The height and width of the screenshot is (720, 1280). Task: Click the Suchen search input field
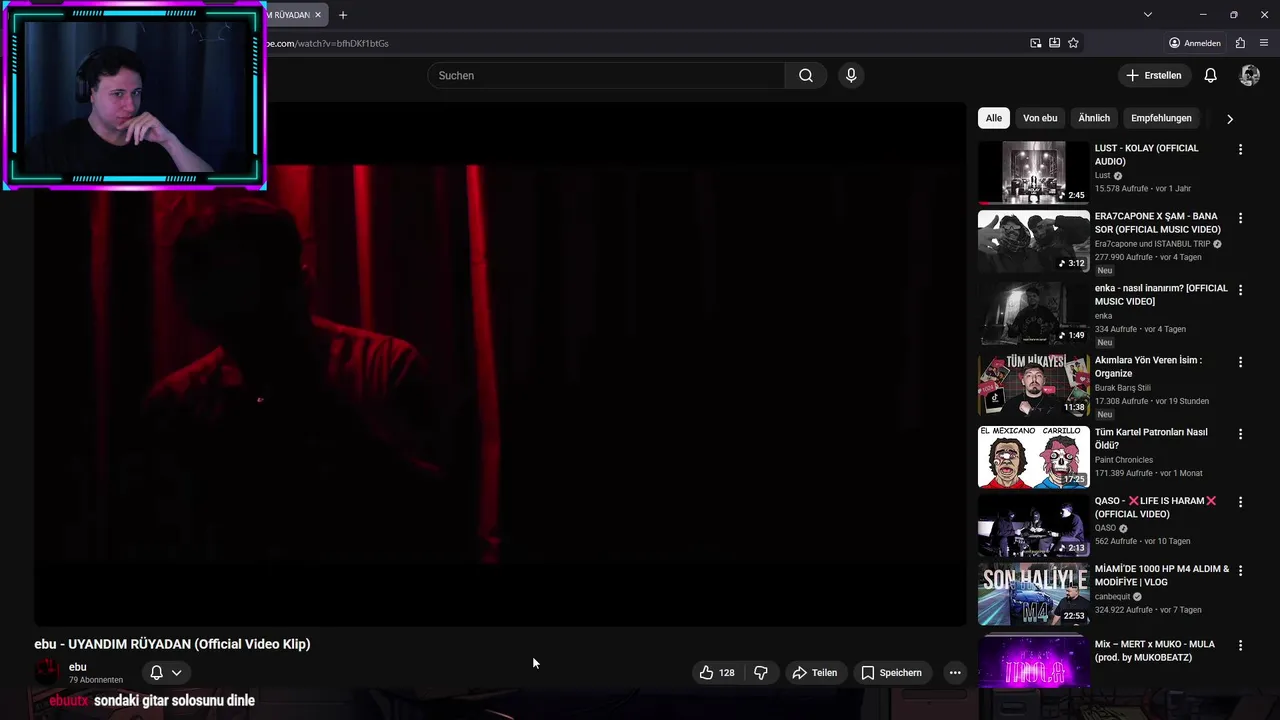click(606, 75)
